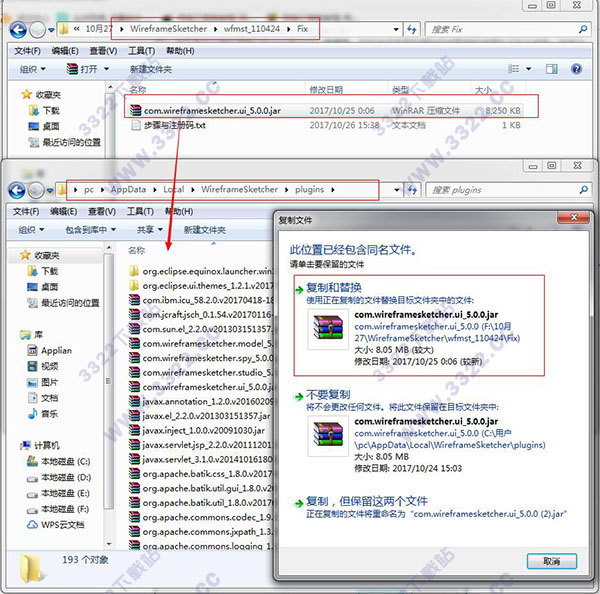Open recent pages dropdown in Fix window

tap(51, 30)
